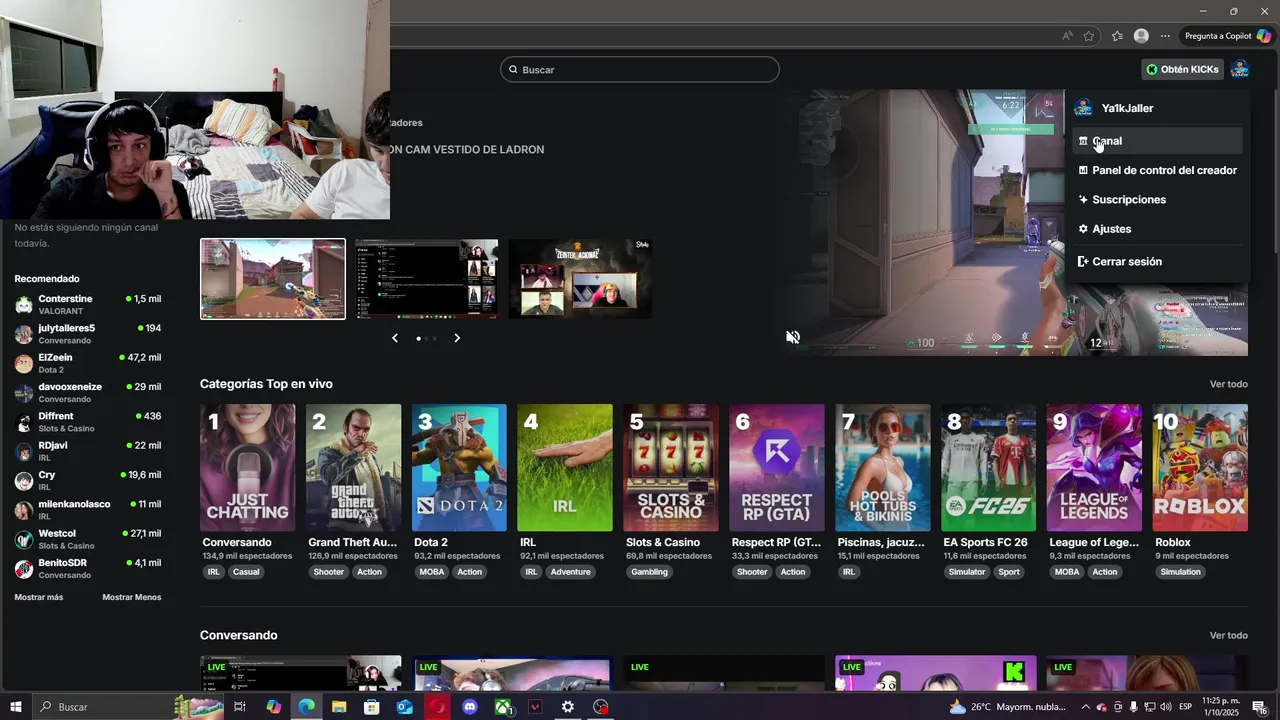Click the Simulation tag under Roblox
The height and width of the screenshot is (720, 1280).
point(1181,572)
